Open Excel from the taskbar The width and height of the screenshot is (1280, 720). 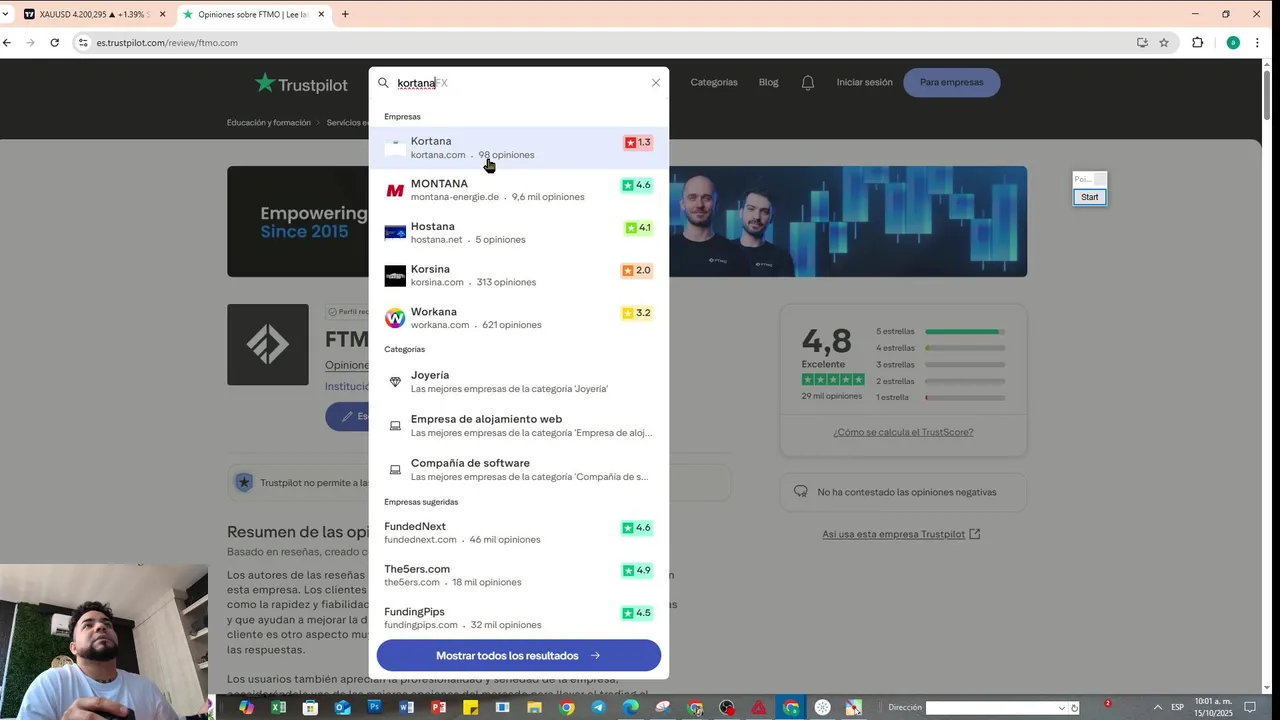[279, 707]
